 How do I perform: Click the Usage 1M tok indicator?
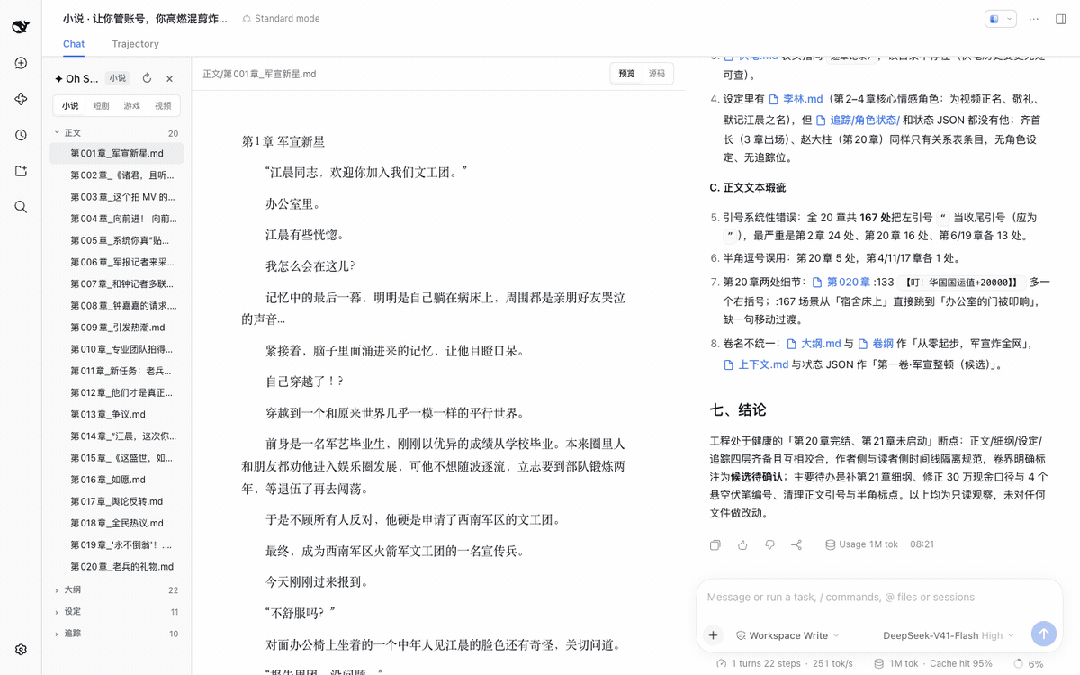tap(862, 544)
